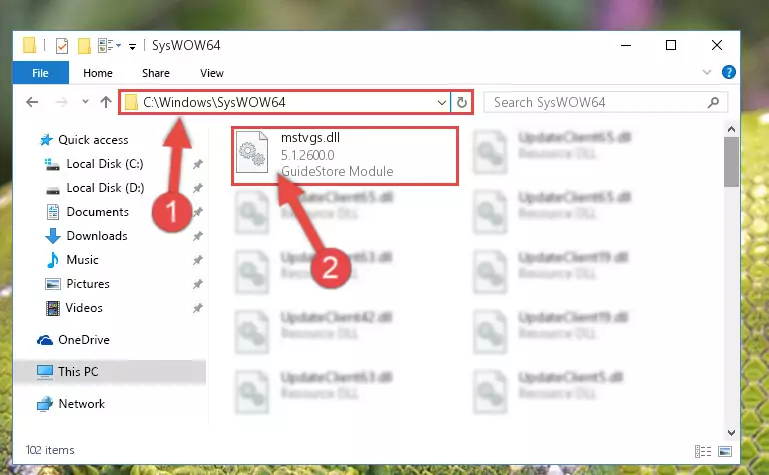Expand the ribbon with the chevron
This screenshot has height=475, width=769.
[707, 72]
